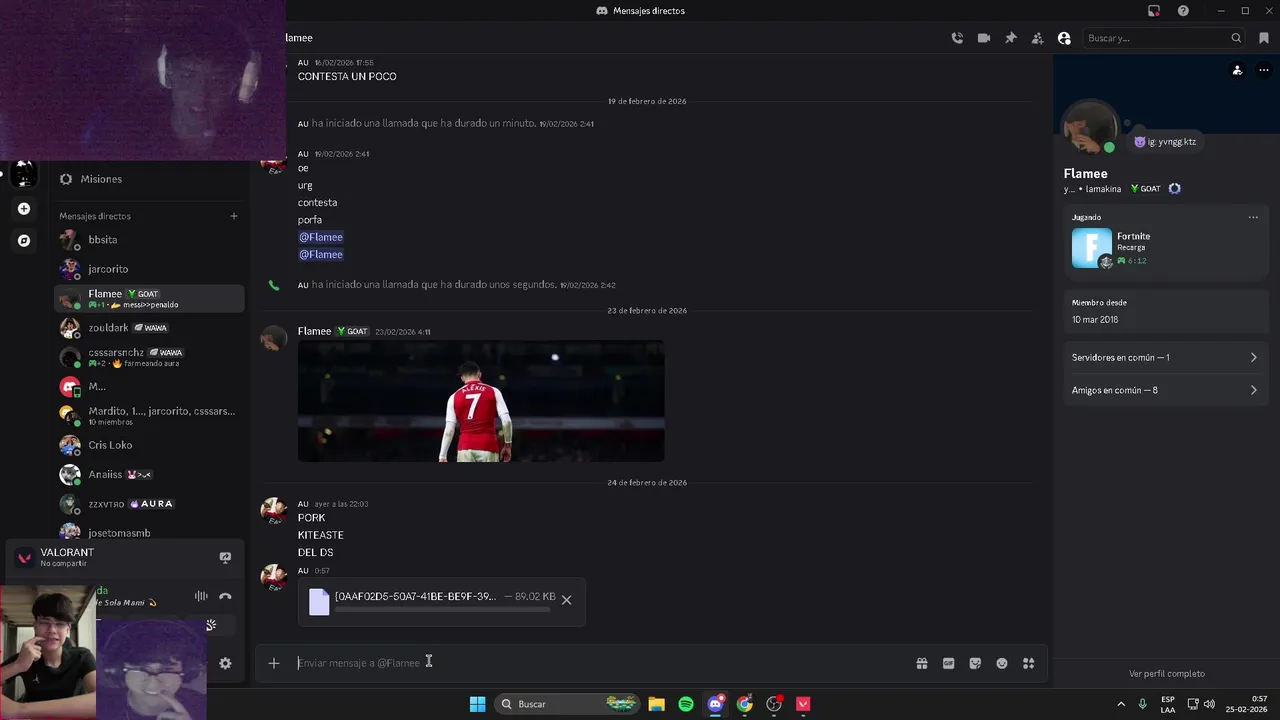The width and height of the screenshot is (1280, 720).
Task: Click Flamee's username above the image message
Action: pyautogui.click(x=314, y=331)
